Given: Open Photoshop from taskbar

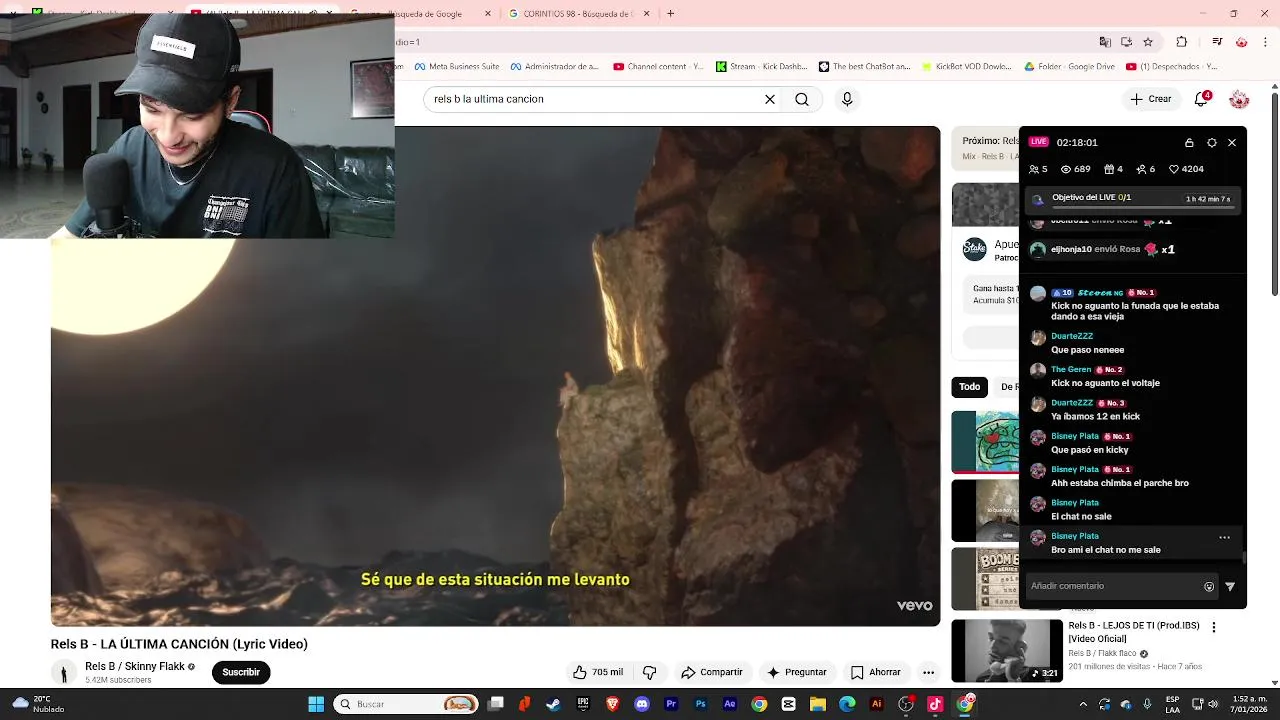Looking at the screenshot, I should [701, 704].
